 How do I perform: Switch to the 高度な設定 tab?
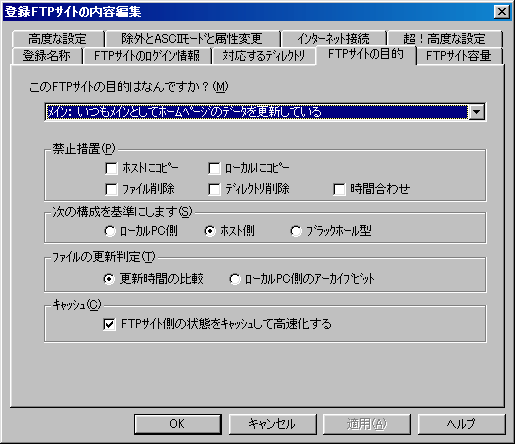tap(58, 39)
